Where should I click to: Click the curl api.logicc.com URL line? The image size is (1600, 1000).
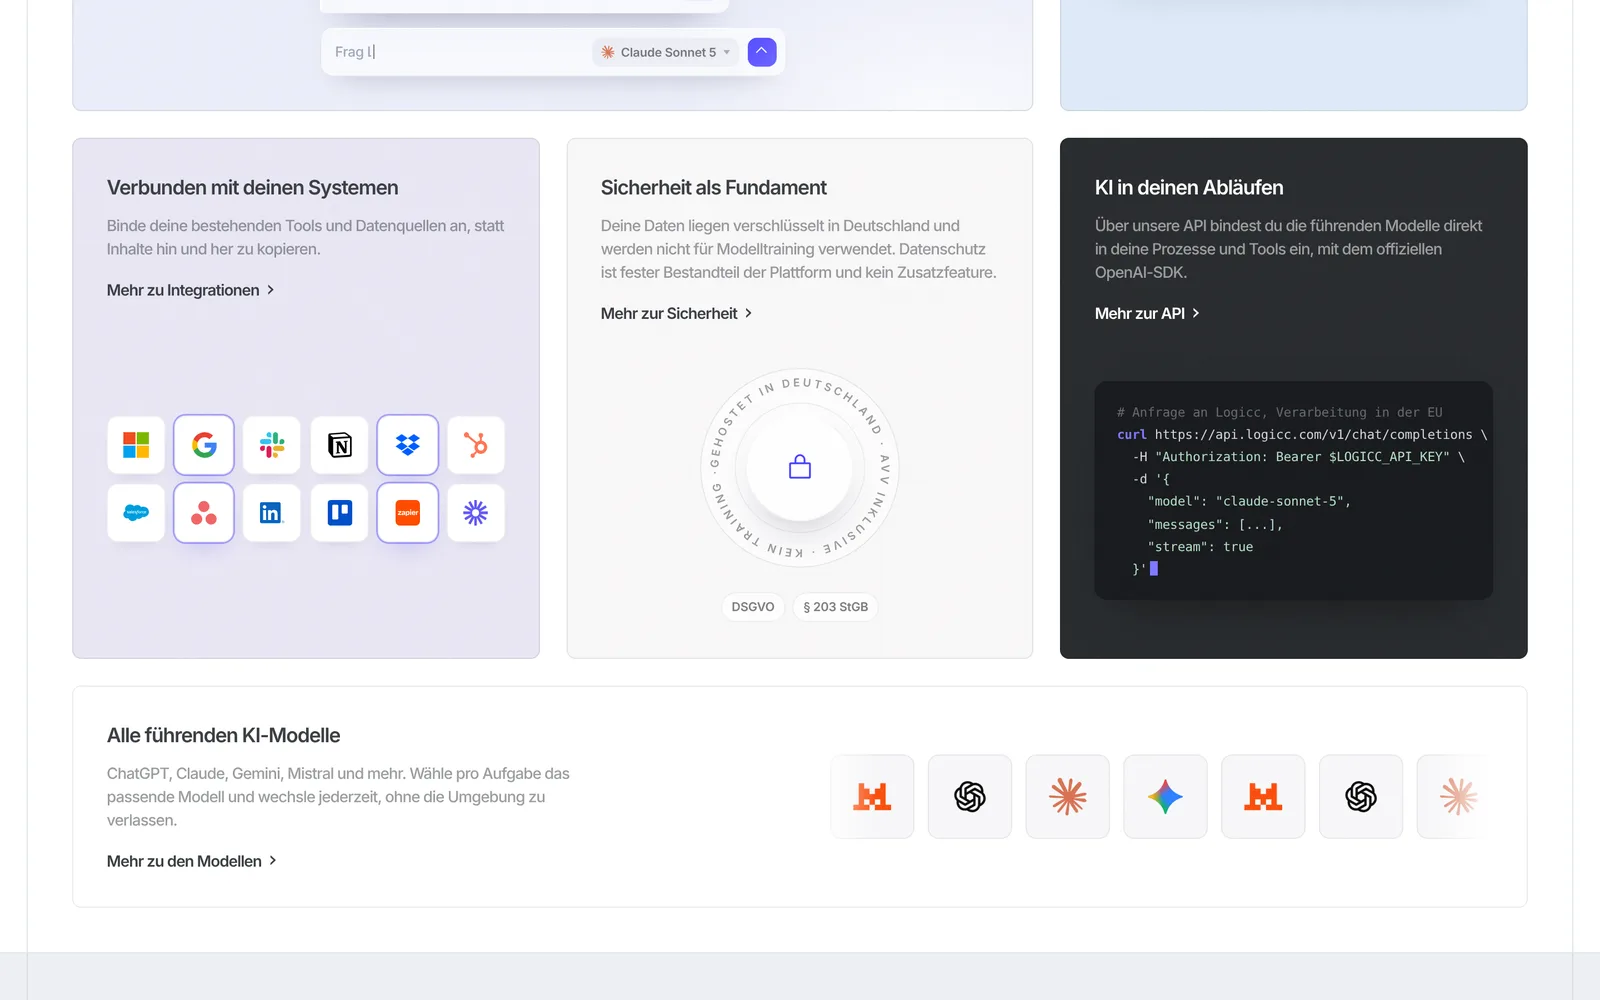[x=1302, y=434]
